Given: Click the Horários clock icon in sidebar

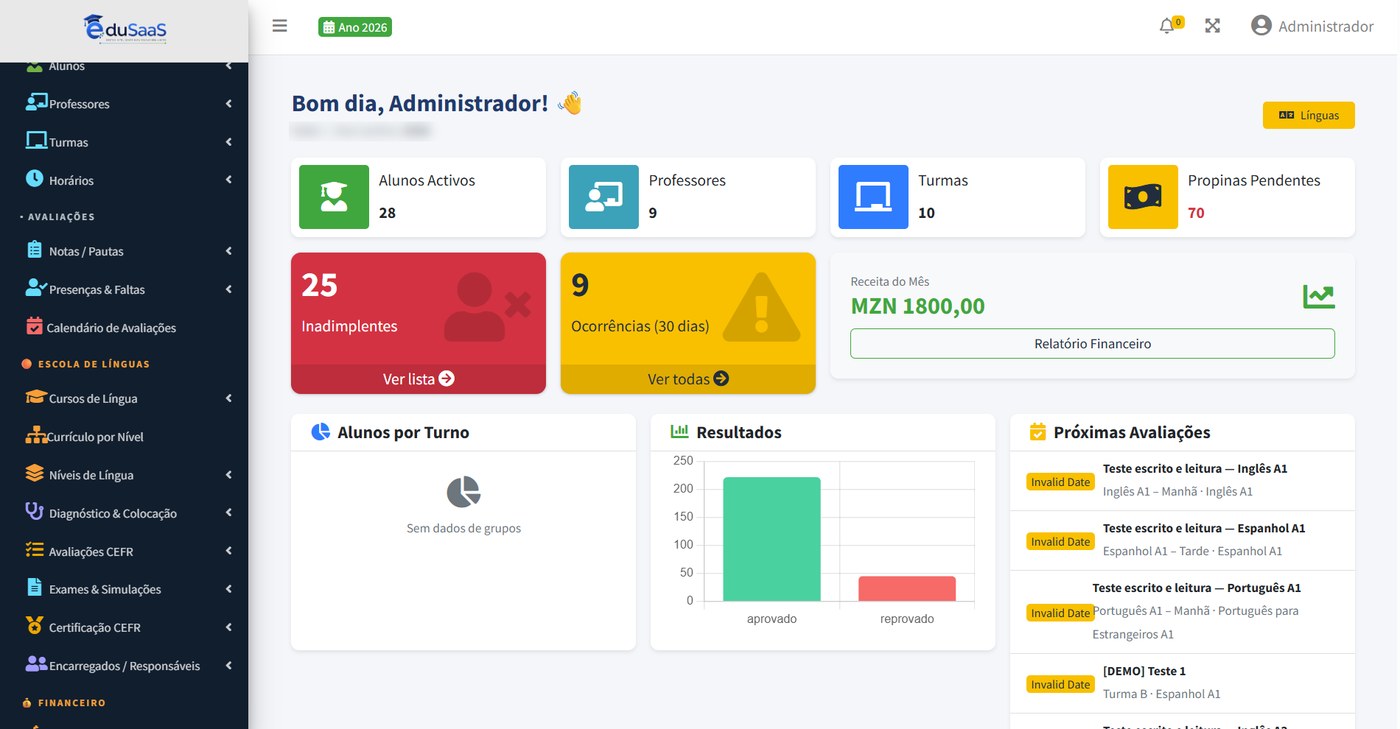Looking at the screenshot, I should click(35, 179).
